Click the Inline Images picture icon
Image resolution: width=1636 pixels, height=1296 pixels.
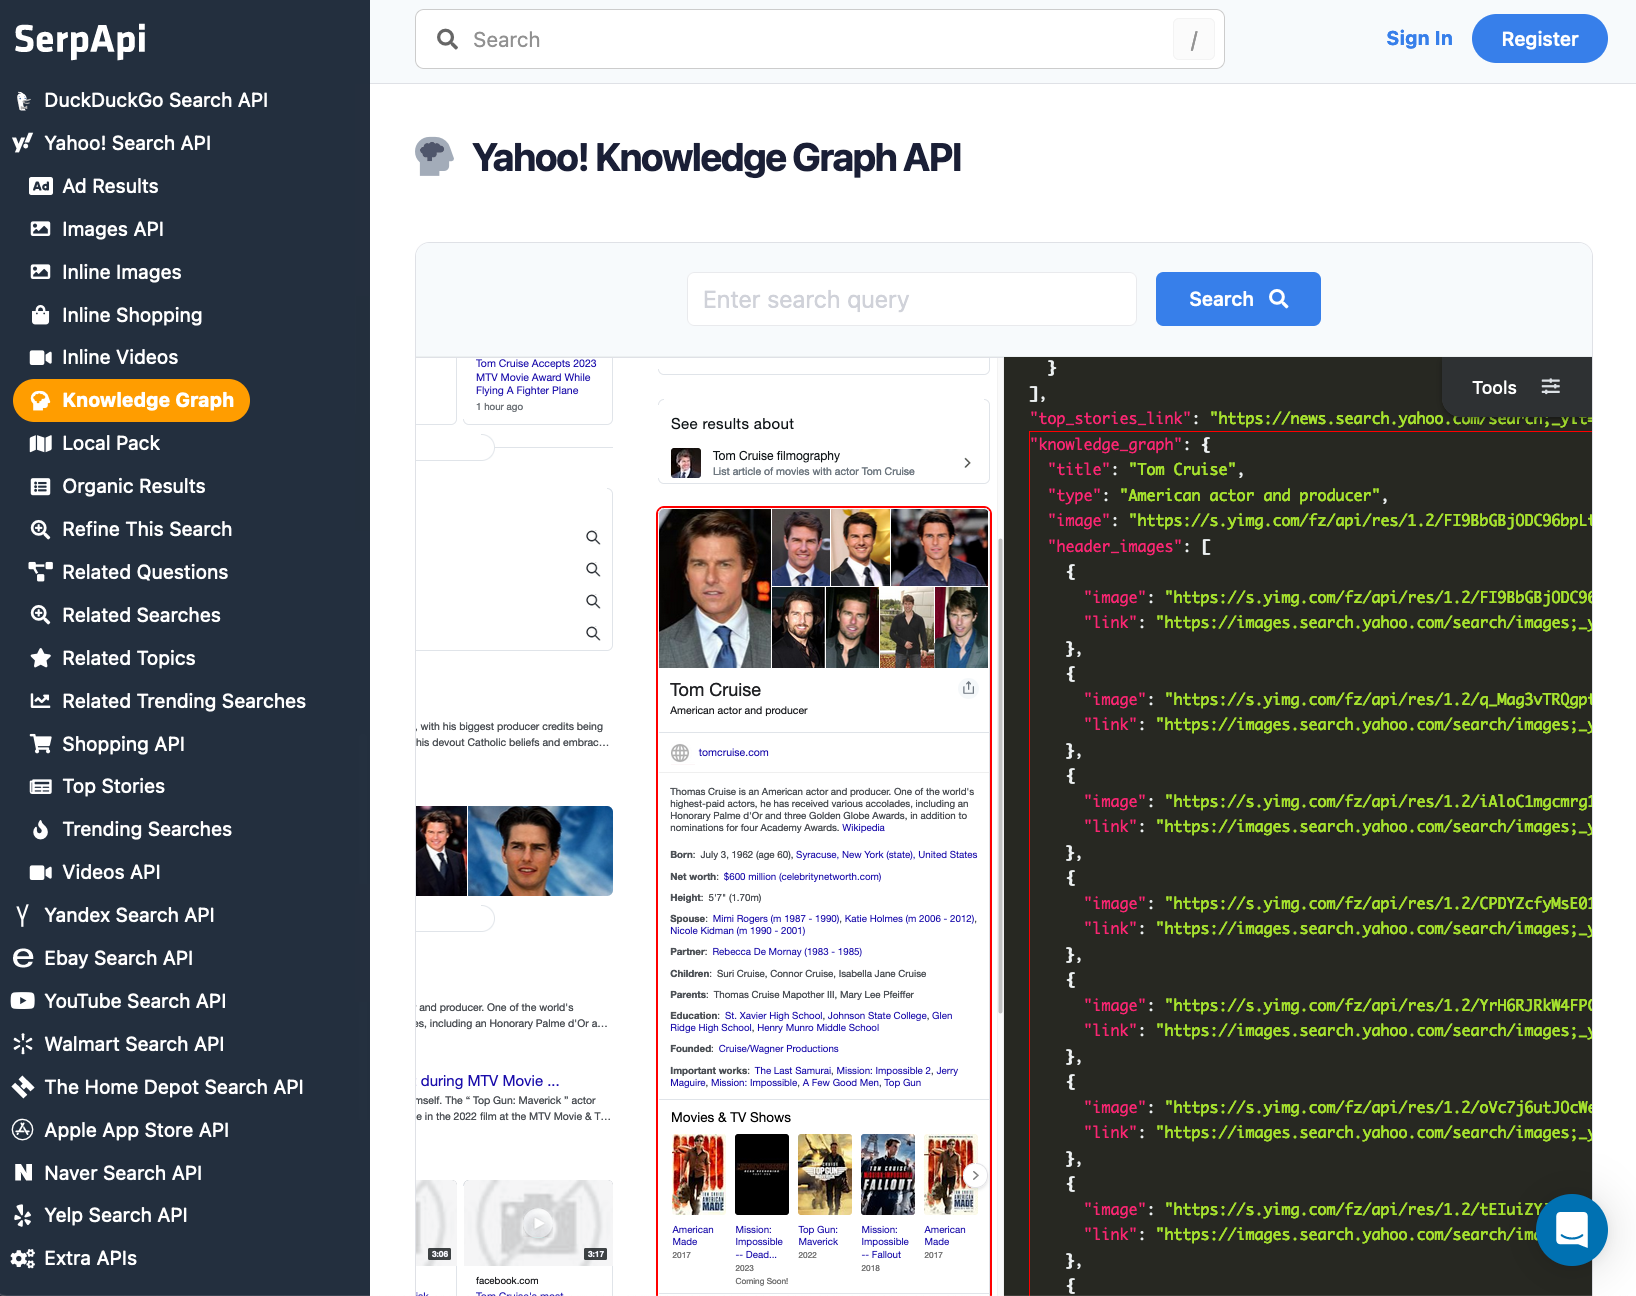click(41, 272)
